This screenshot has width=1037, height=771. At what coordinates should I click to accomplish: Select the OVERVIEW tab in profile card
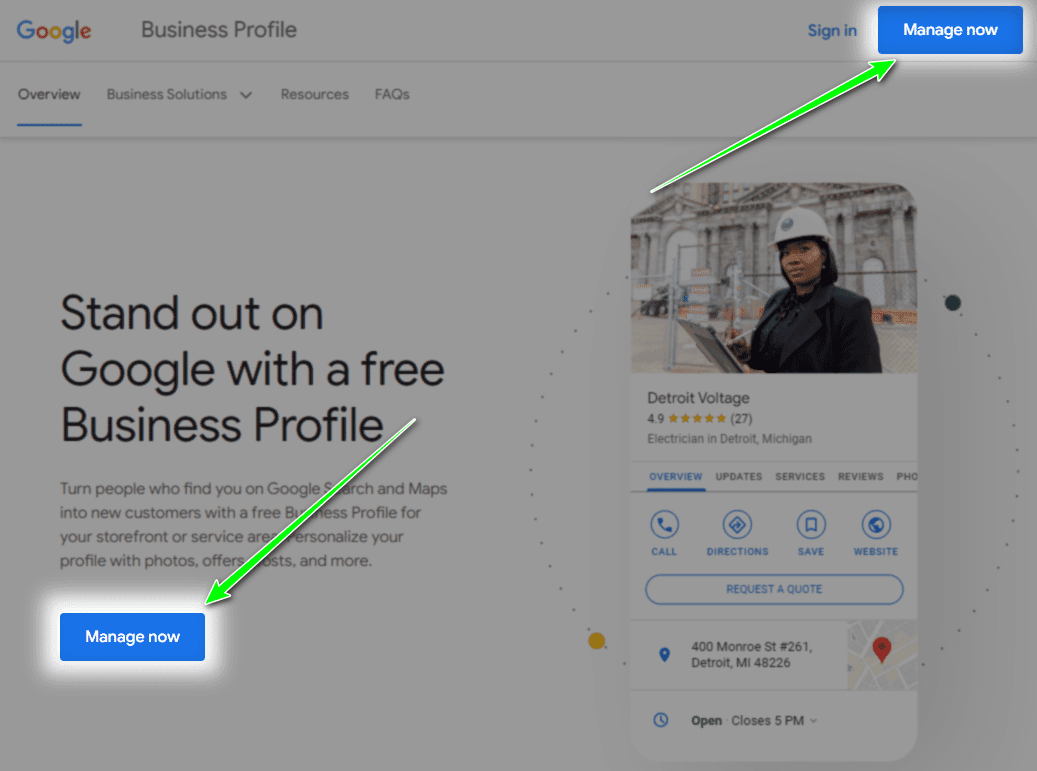coord(675,477)
